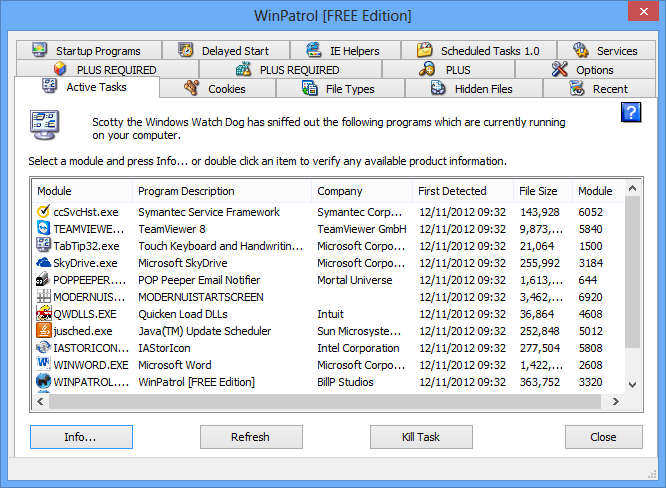This screenshot has height=488, width=666.
Task: Select the 'TeamViewer 8' description cell
Action: (172, 229)
